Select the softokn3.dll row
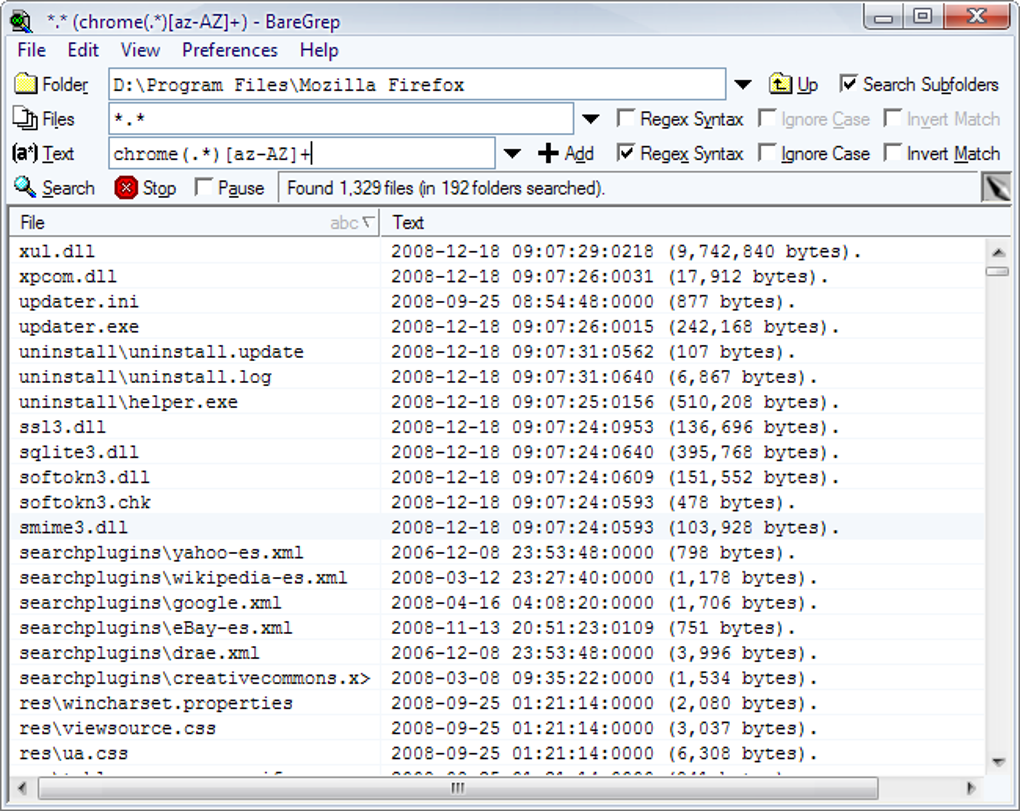Image resolution: width=1020 pixels, height=811 pixels. click(498, 477)
